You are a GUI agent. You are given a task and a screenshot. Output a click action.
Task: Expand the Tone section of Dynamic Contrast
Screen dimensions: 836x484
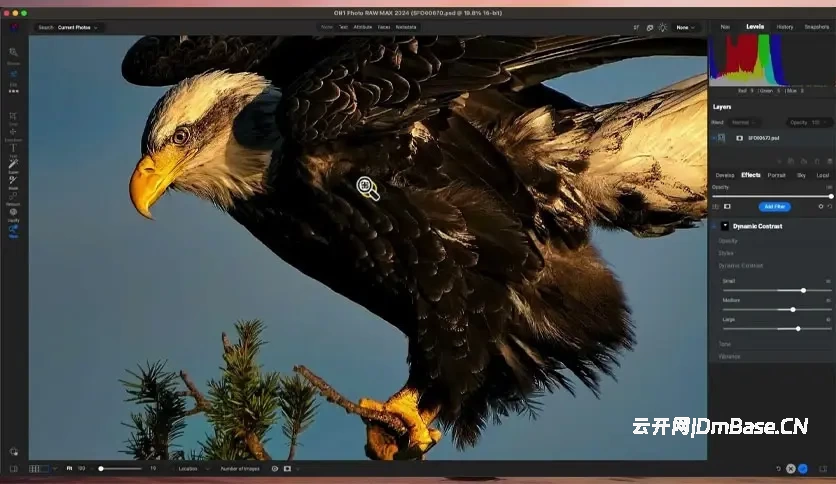click(725, 344)
